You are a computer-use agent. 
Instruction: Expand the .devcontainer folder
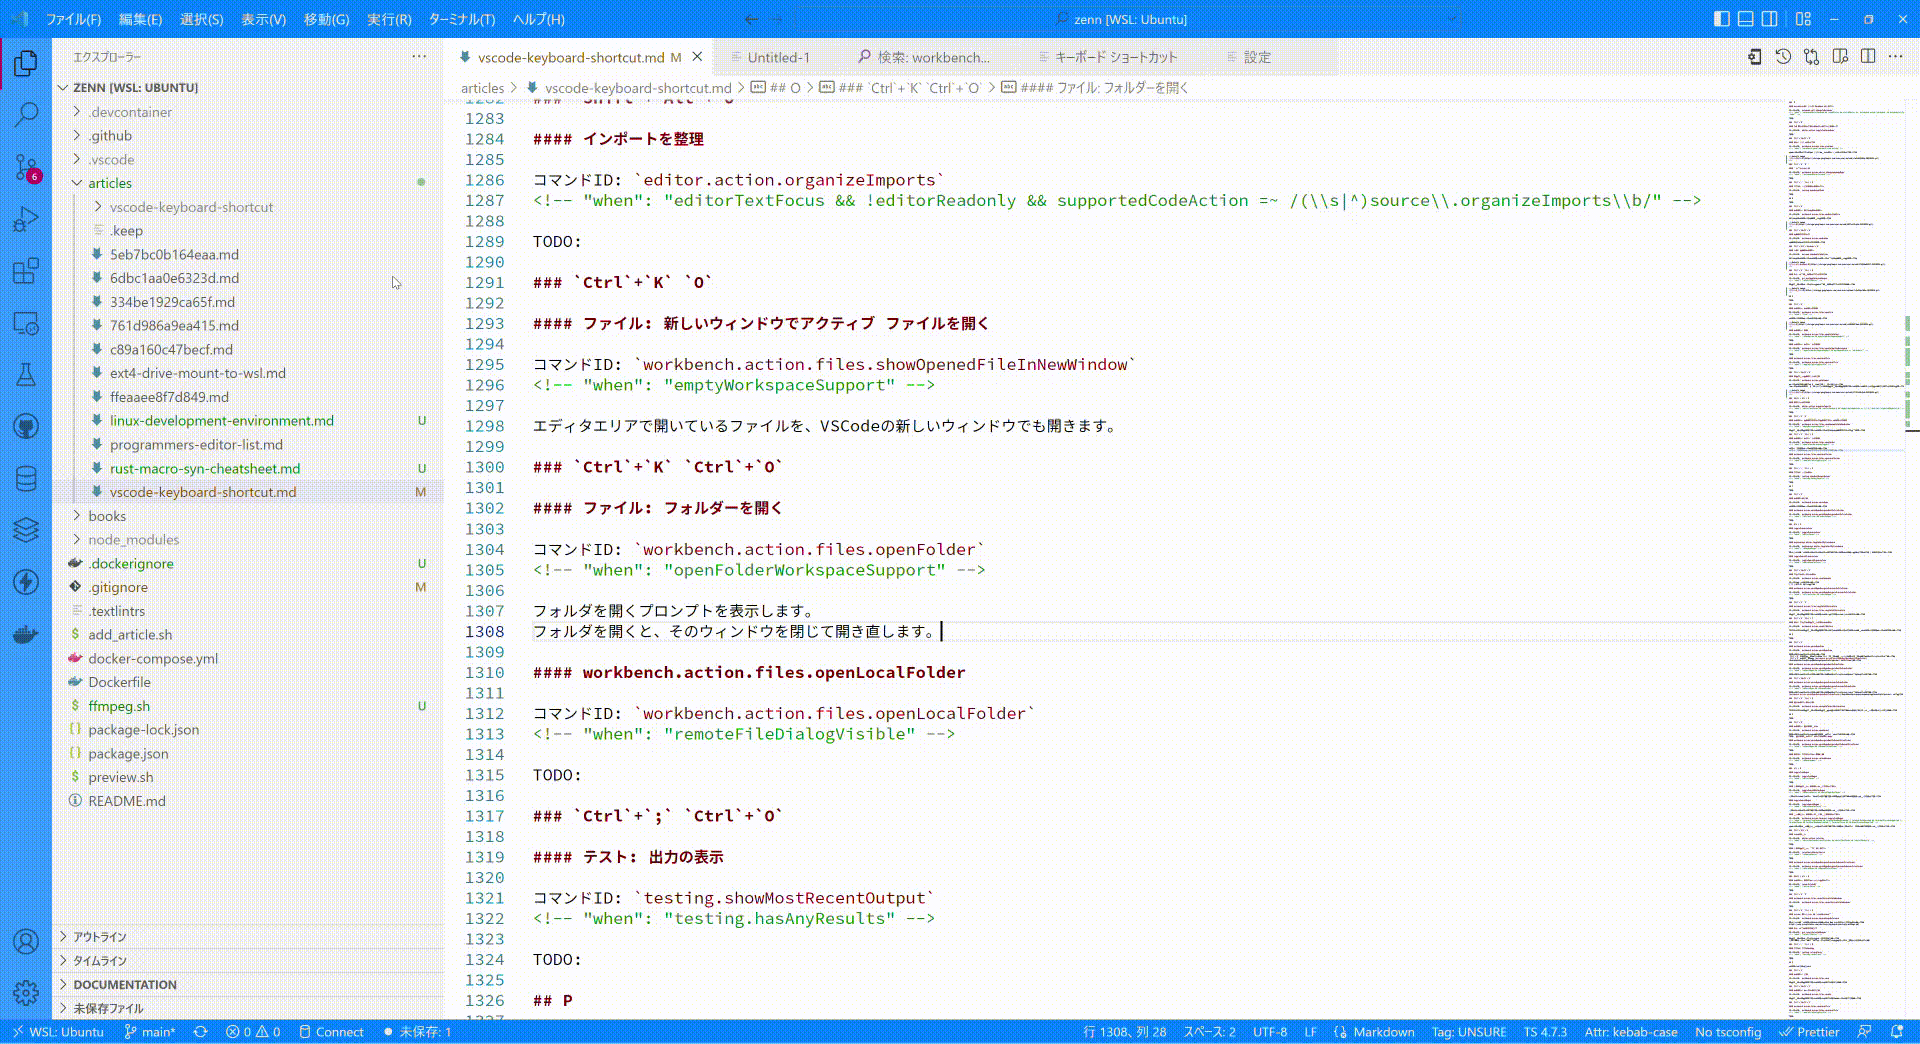248,112
